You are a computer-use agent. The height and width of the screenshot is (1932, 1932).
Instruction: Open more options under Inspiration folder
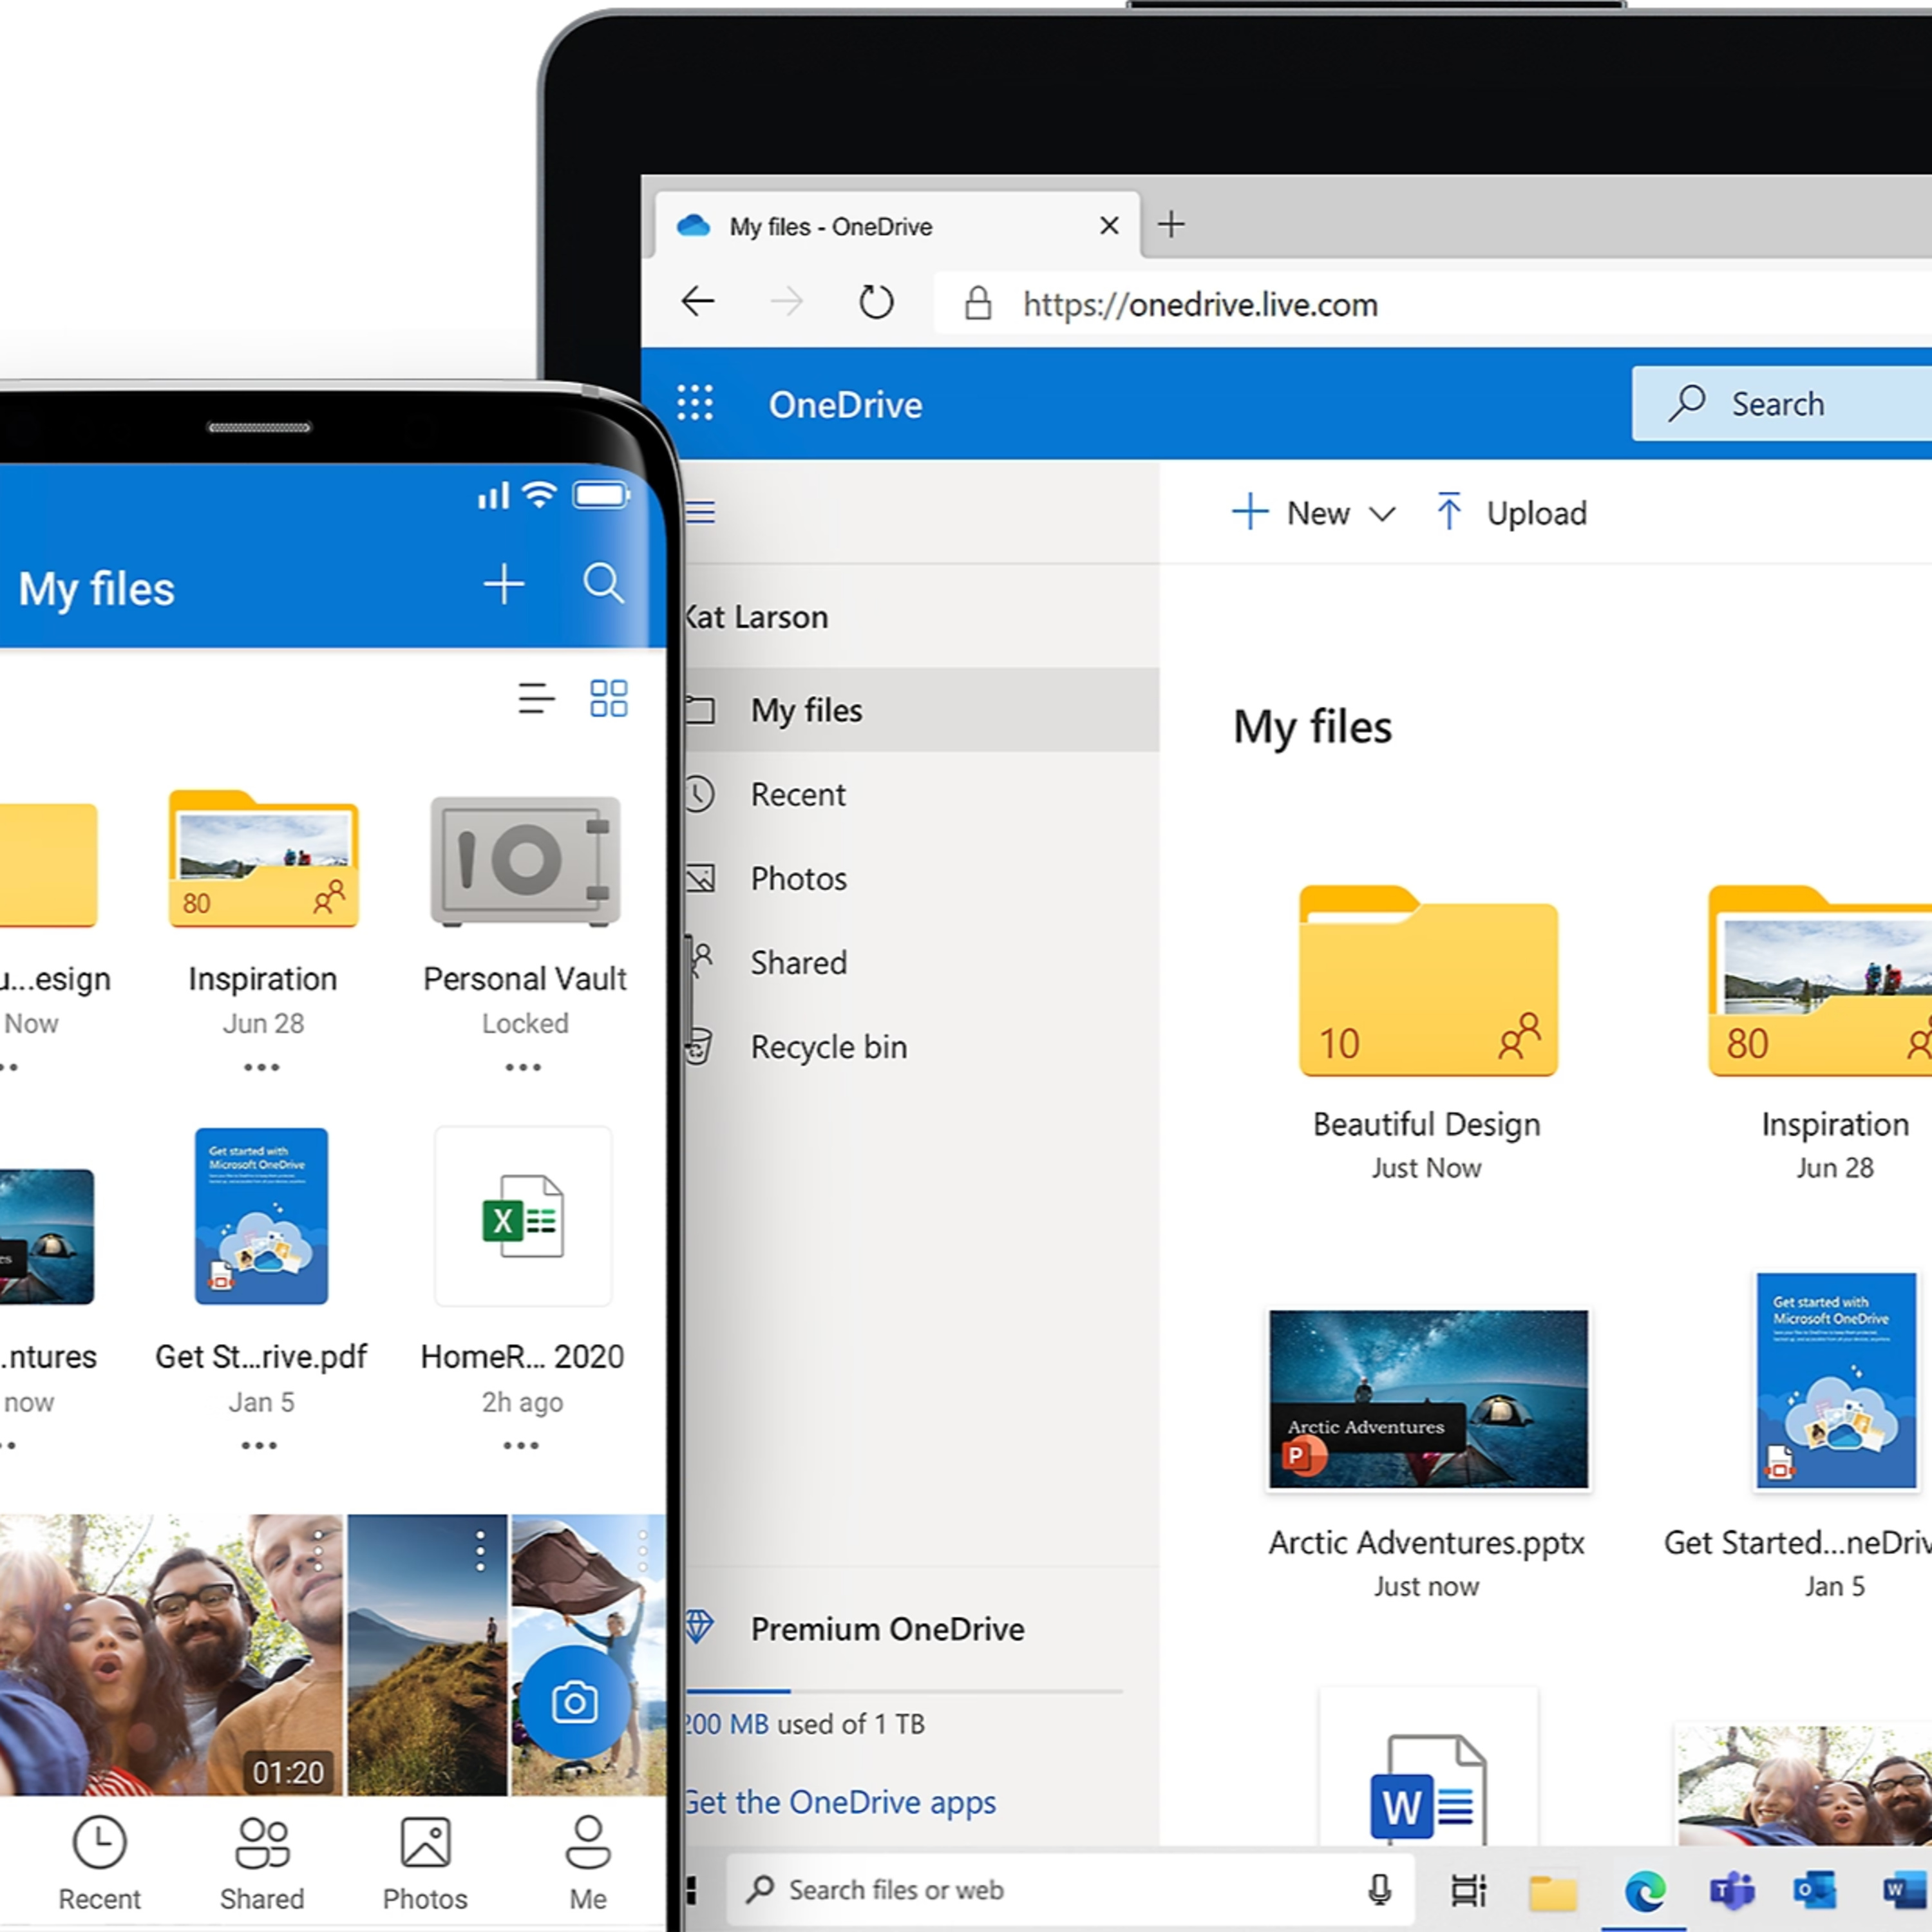(x=262, y=1067)
